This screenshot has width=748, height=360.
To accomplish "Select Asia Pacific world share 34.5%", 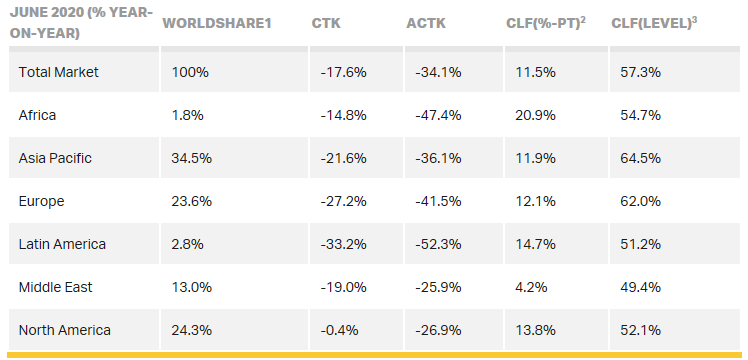I will click(x=191, y=158).
